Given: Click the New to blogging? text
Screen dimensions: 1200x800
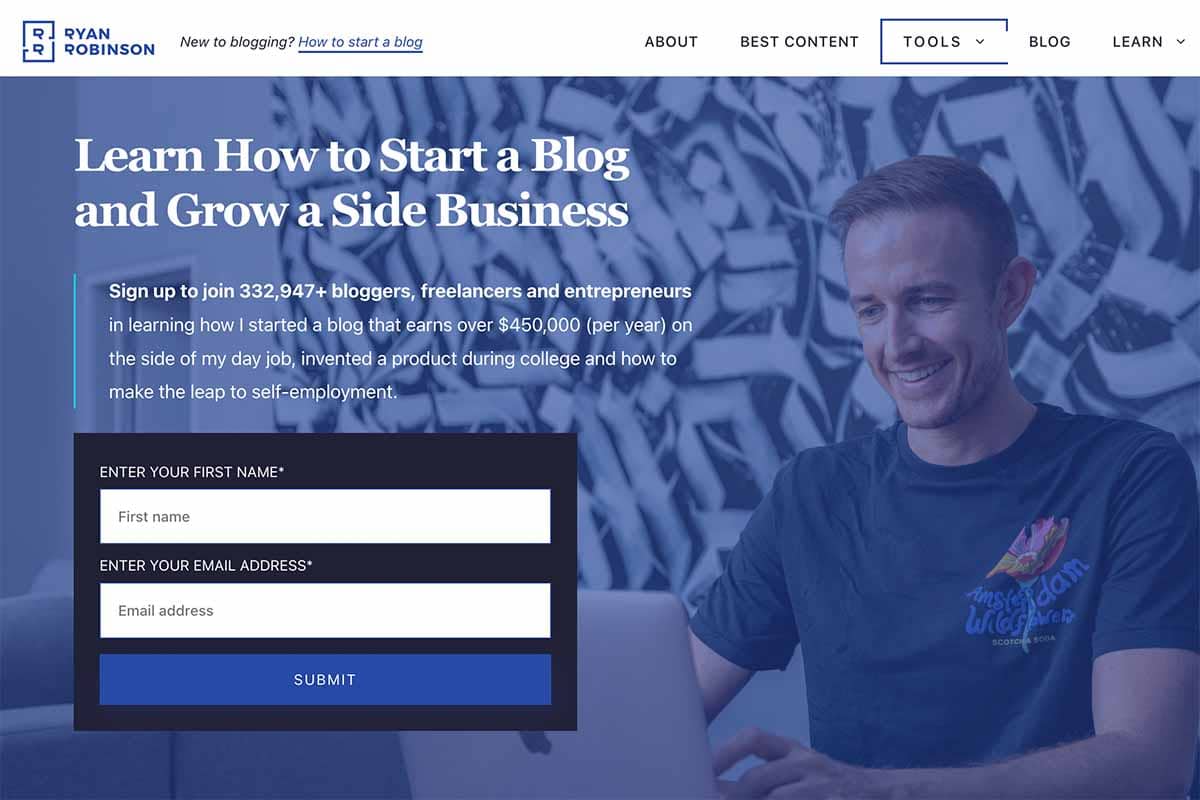Looking at the screenshot, I should pos(237,42).
